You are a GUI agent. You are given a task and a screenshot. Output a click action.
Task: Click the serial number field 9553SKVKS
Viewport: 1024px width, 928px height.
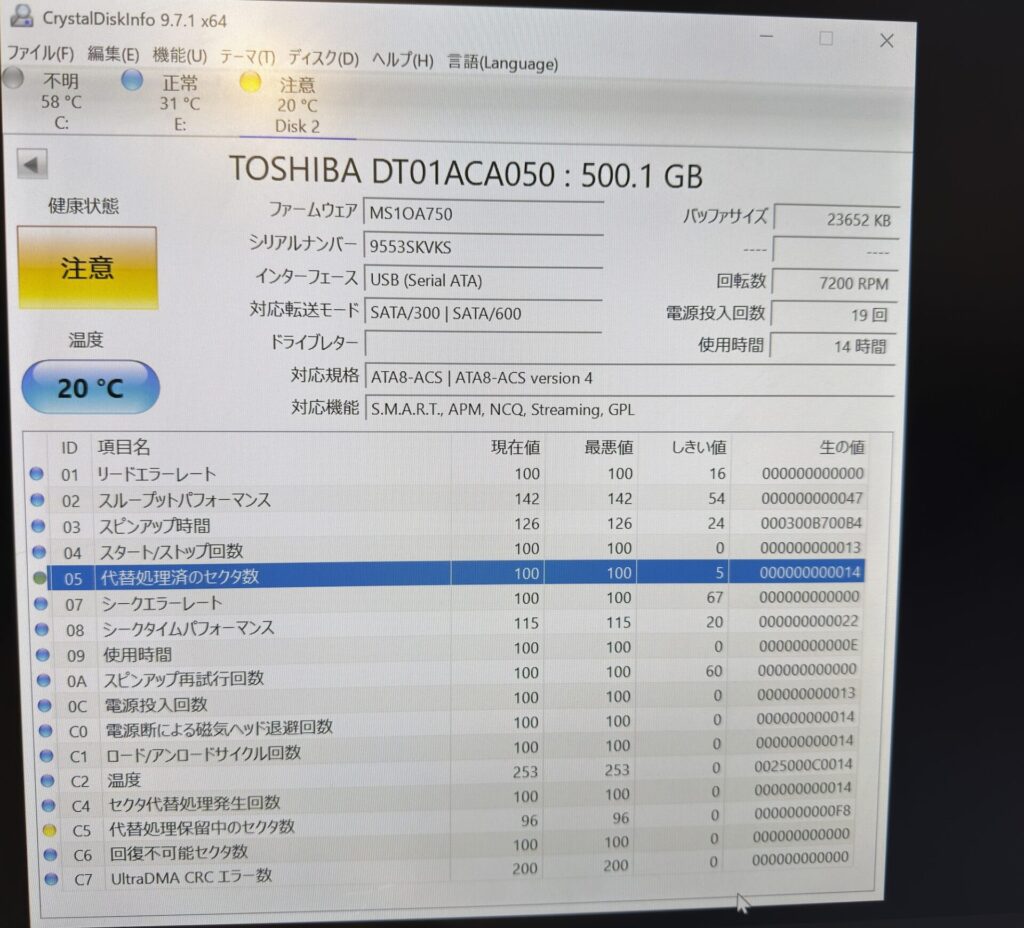(483, 247)
